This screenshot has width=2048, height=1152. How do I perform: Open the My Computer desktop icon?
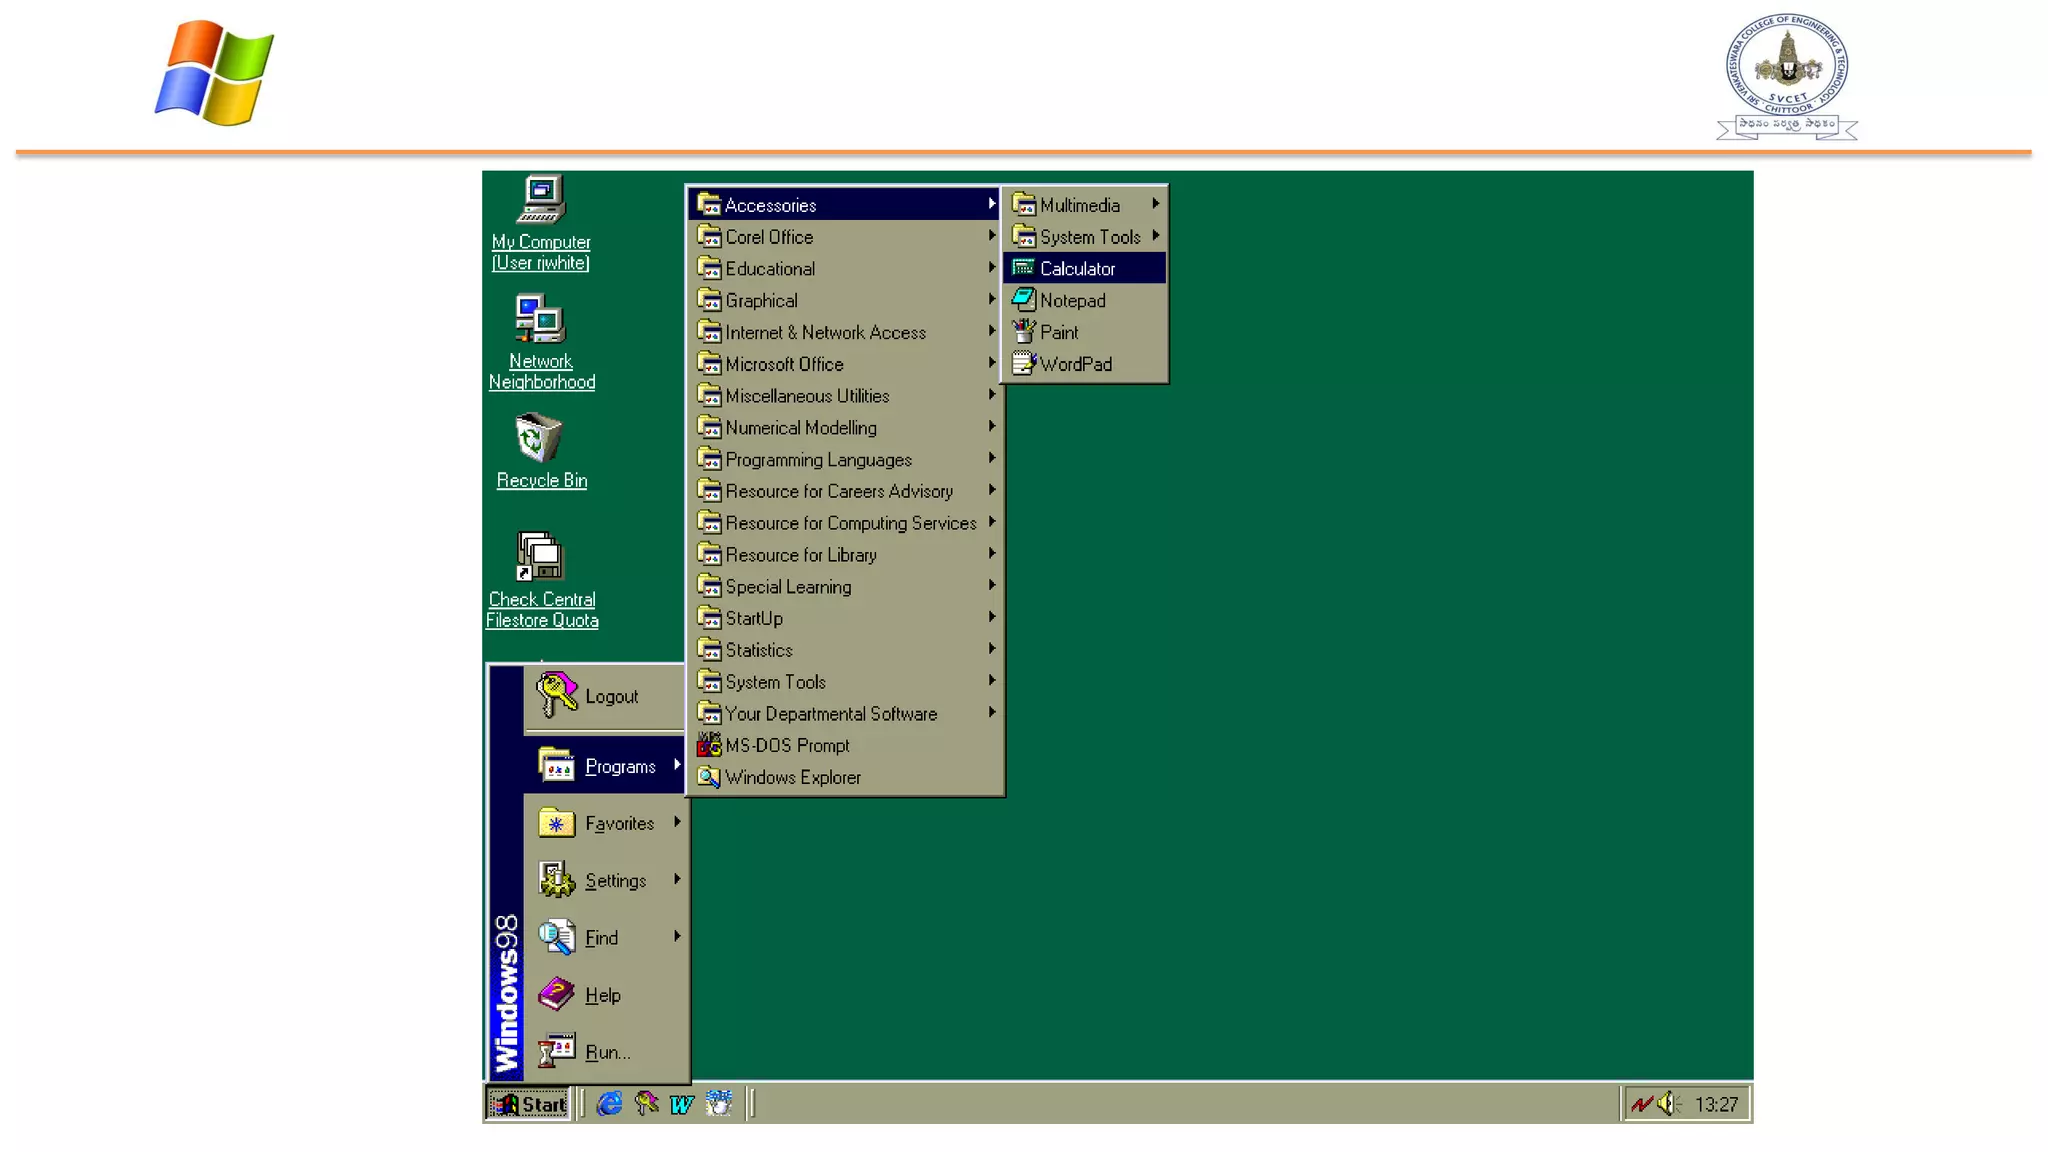point(541,200)
